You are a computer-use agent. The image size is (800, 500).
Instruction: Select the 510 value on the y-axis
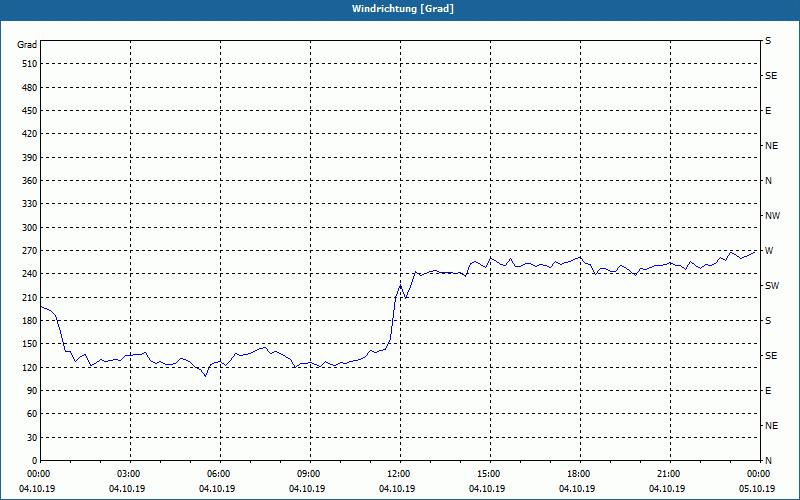pos(30,64)
